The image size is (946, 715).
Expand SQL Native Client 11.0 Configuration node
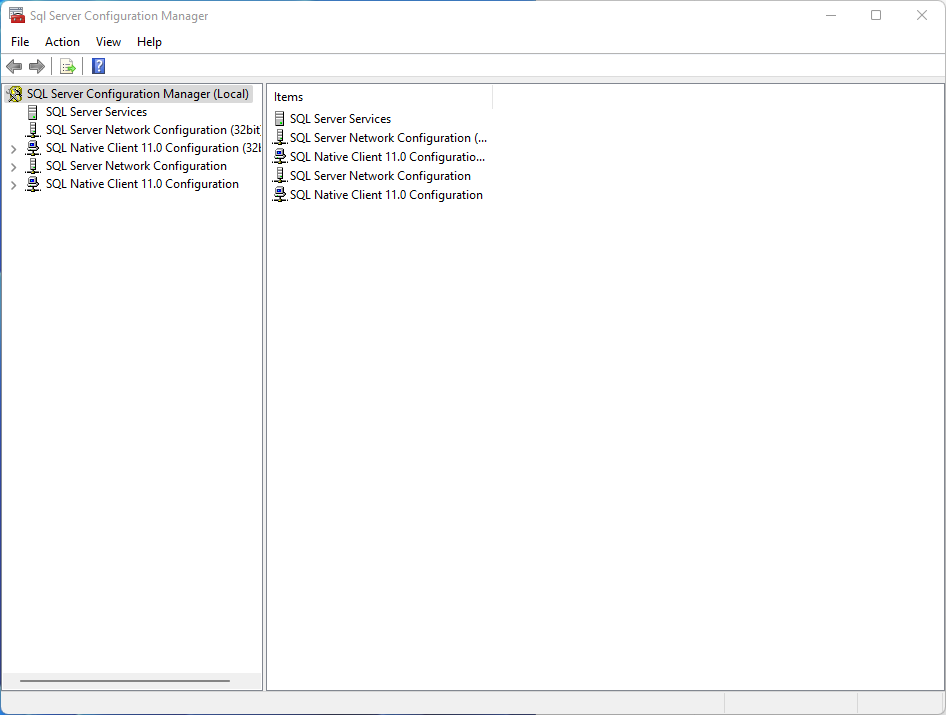(13, 185)
